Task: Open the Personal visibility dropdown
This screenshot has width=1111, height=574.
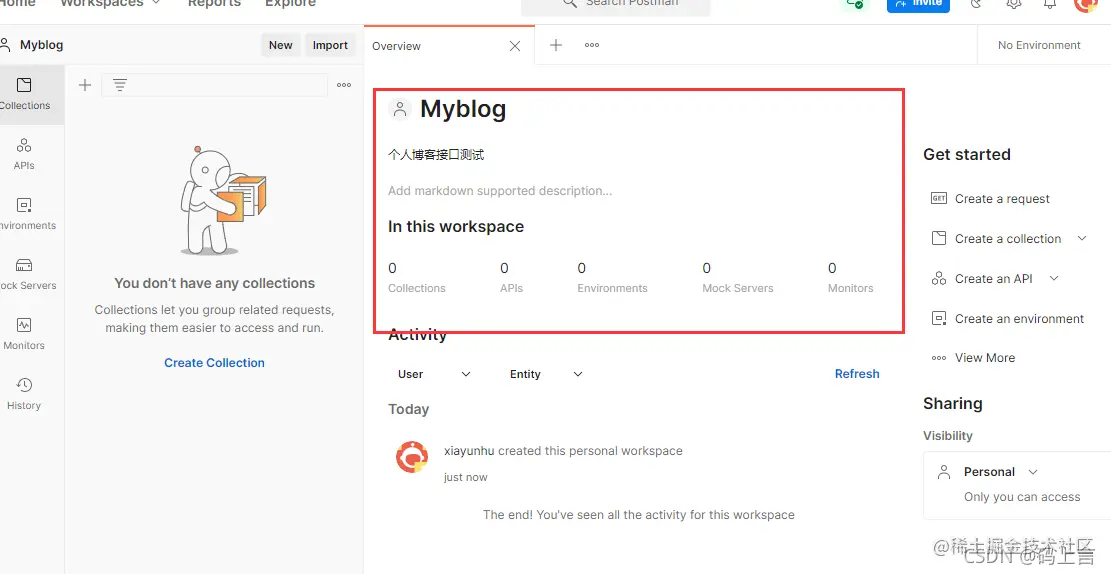Action: (1000, 472)
